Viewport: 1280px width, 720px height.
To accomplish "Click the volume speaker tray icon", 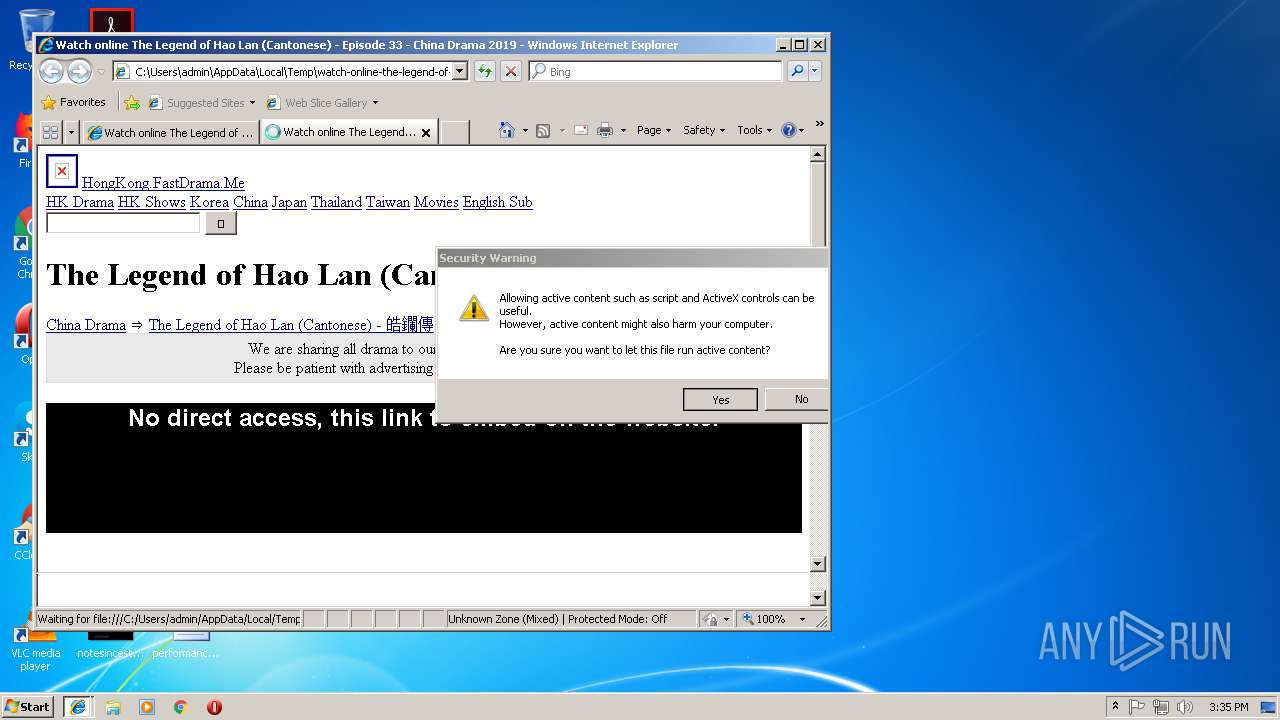I will [1185, 707].
